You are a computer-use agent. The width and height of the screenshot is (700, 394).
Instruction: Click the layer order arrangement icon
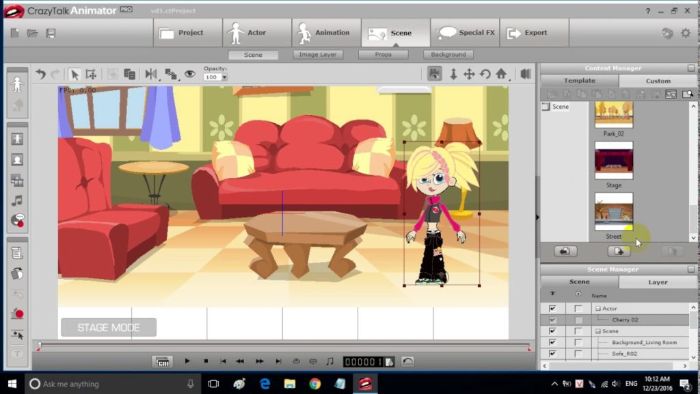point(171,74)
